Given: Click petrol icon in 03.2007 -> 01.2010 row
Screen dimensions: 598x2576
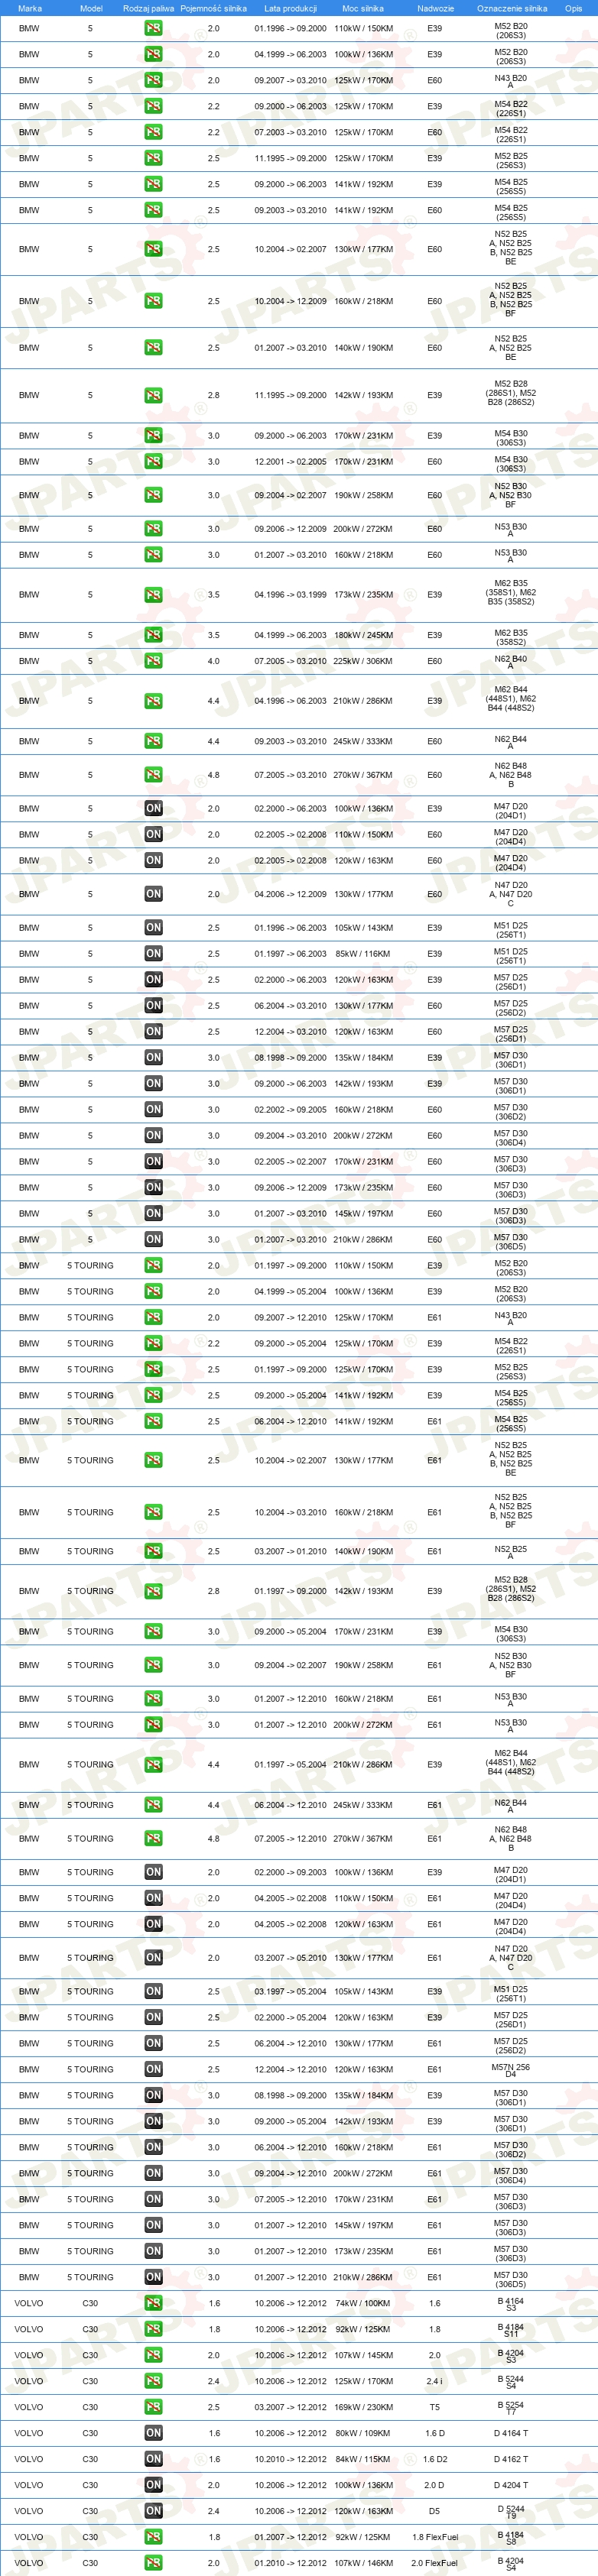Looking at the screenshot, I should click(x=153, y=1551).
